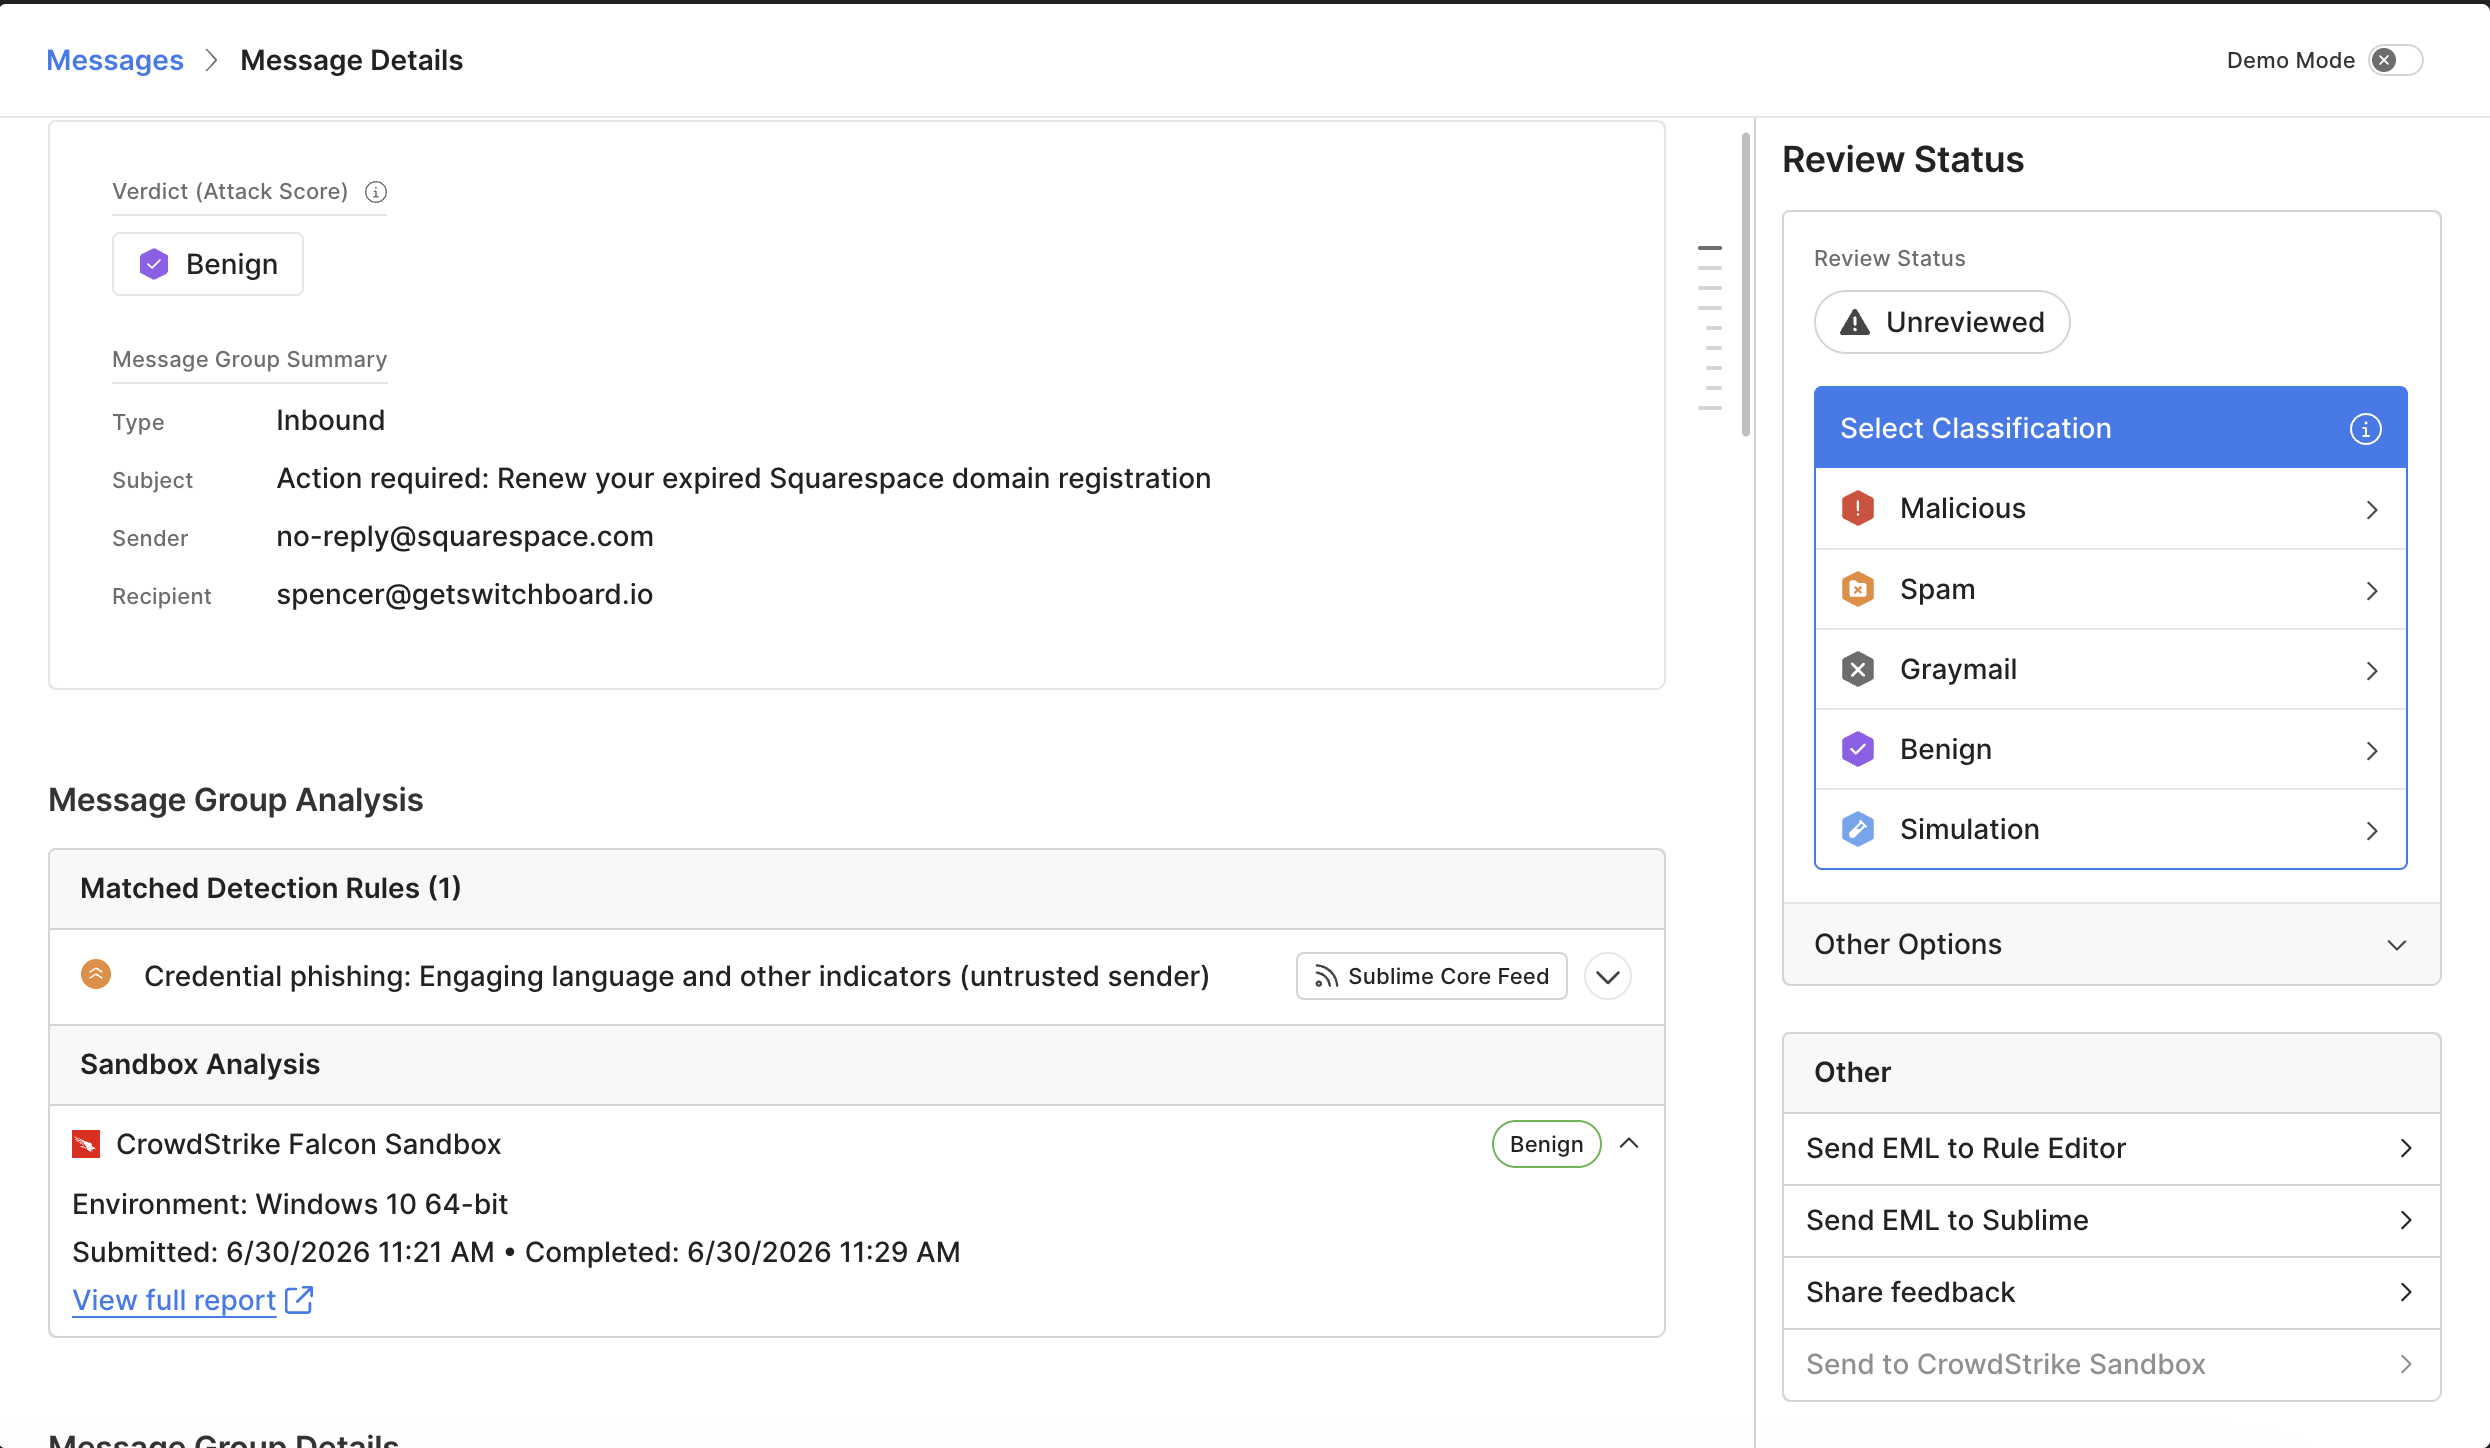
Task: Expand the Credential phishing rule details
Action: (x=1608, y=976)
